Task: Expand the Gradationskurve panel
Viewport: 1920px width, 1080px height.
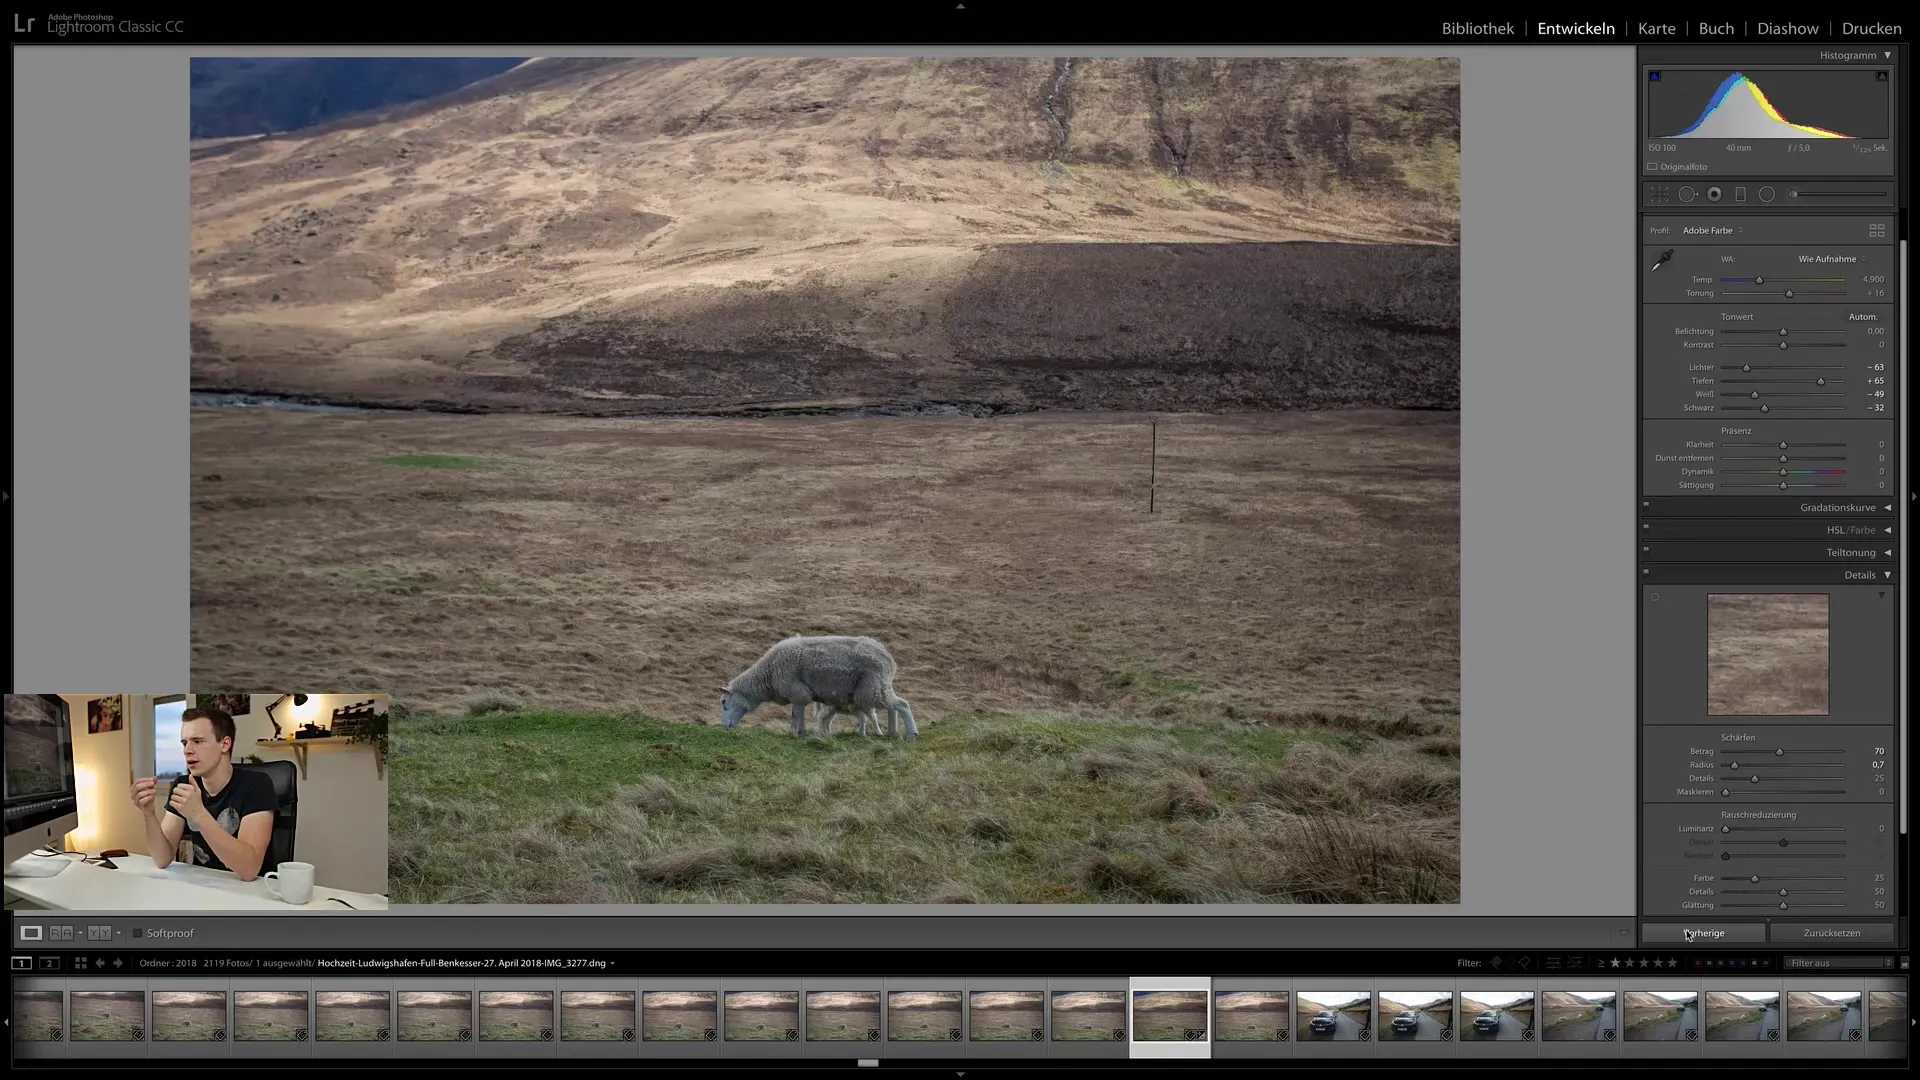Action: 1888,508
